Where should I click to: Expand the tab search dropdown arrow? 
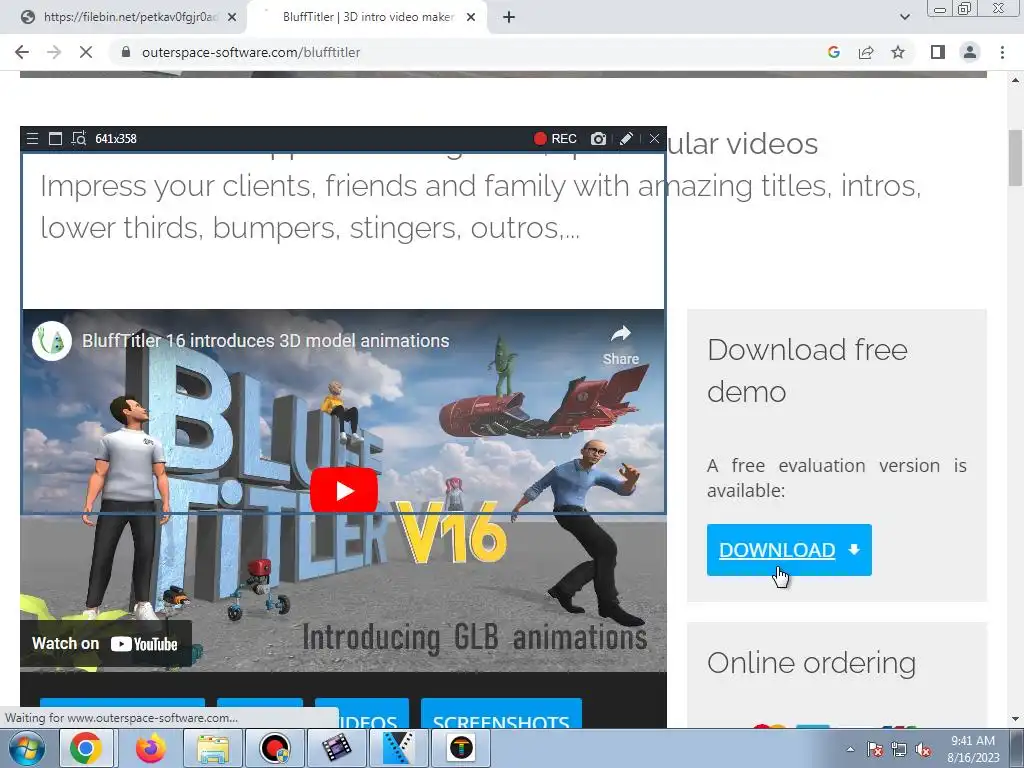click(904, 17)
